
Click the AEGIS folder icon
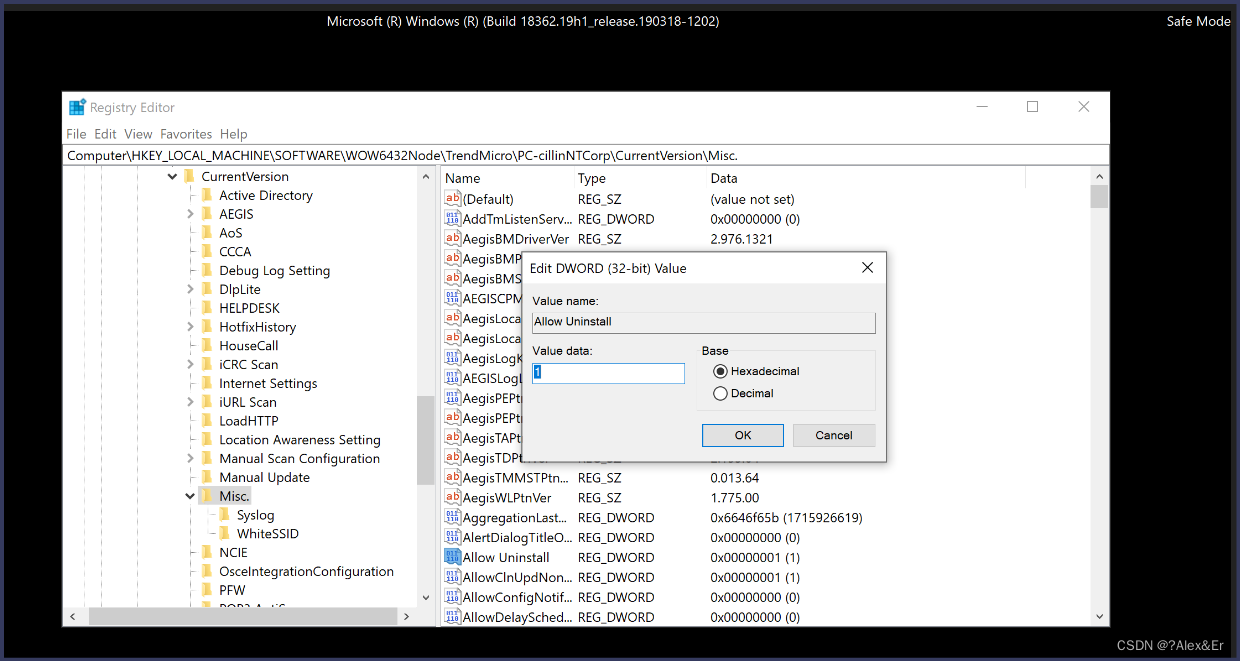[207, 214]
